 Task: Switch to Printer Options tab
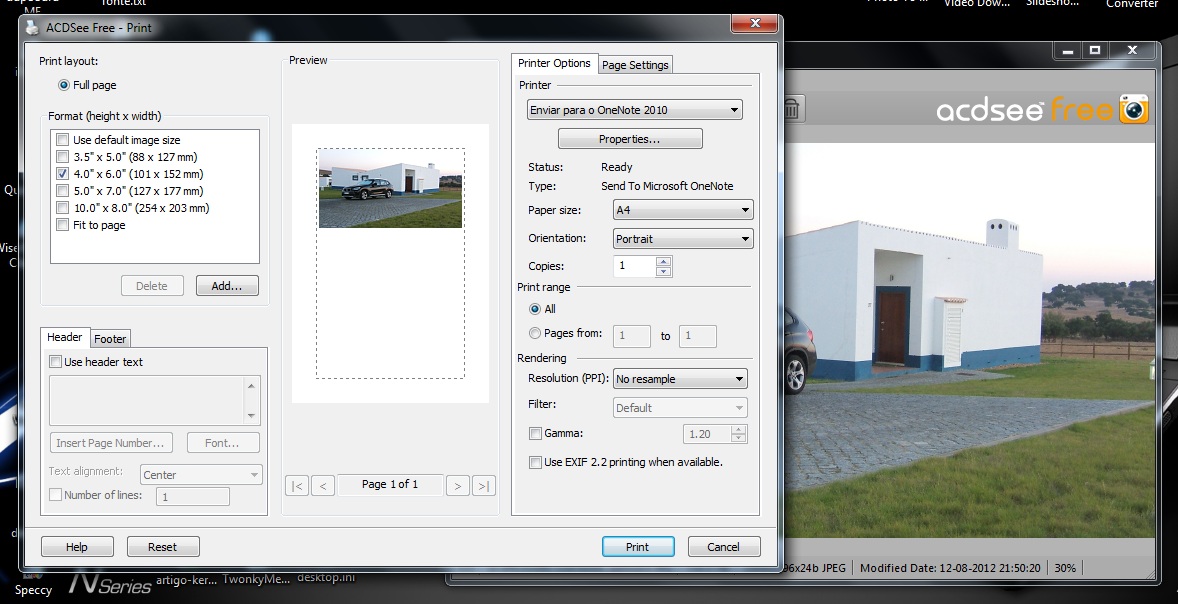[554, 63]
